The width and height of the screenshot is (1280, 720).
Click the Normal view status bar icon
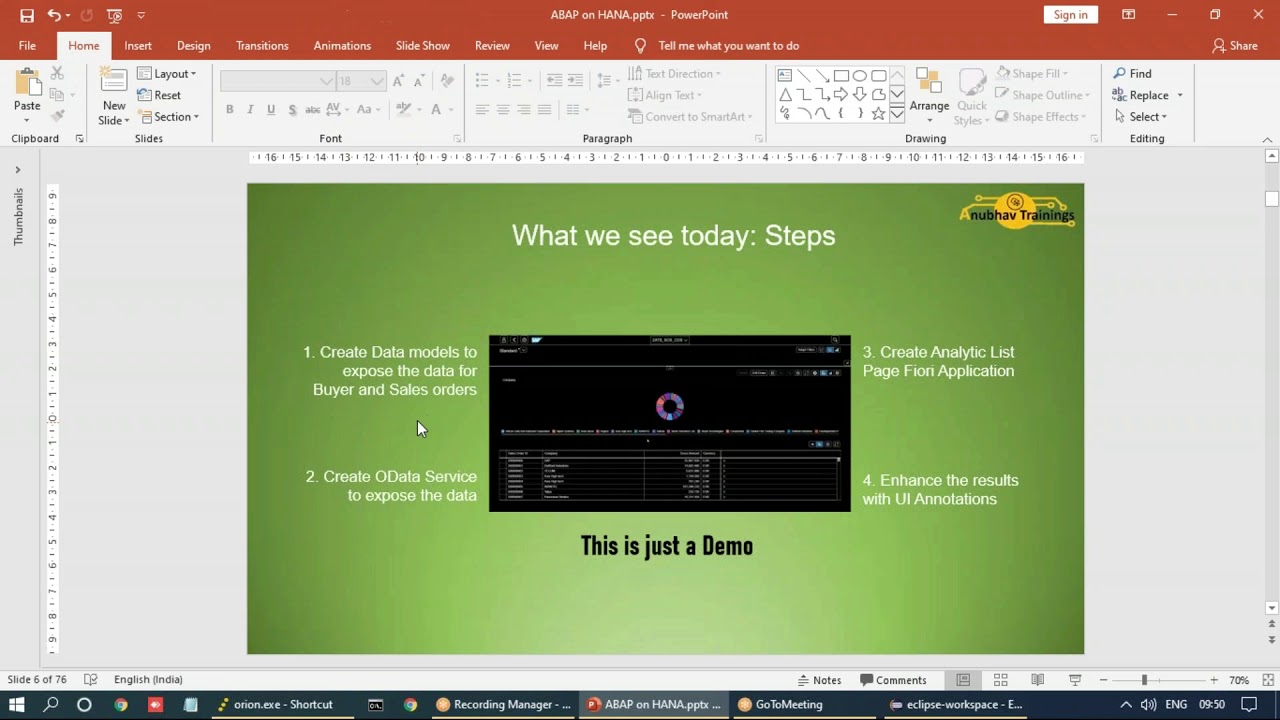pos(963,680)
